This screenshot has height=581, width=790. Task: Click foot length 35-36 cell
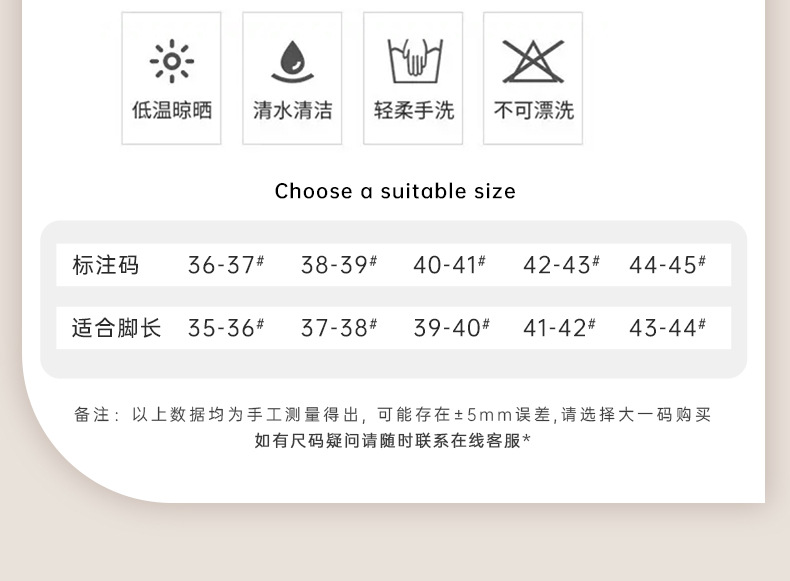click(225, 328)
